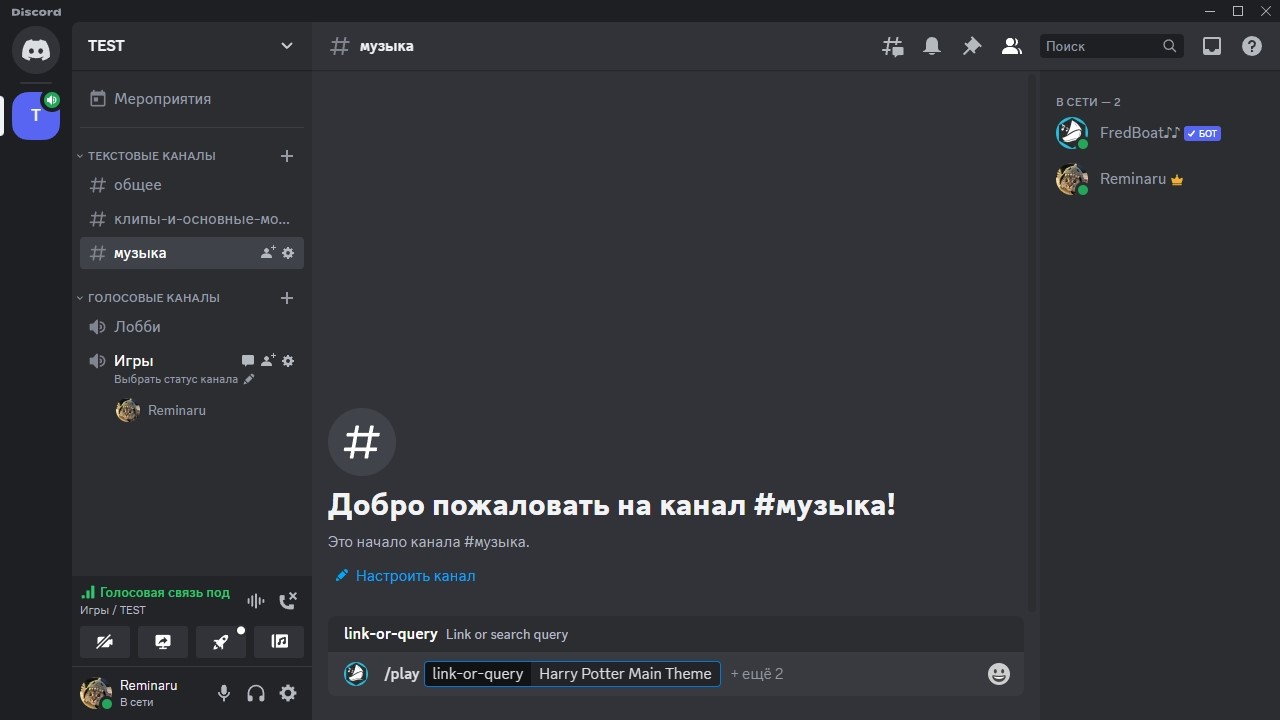Image resolution: width=1280 pixels, height=720 pixels.
Task: Open voice connection details Голосовая связь
Action: pos(156,593)
